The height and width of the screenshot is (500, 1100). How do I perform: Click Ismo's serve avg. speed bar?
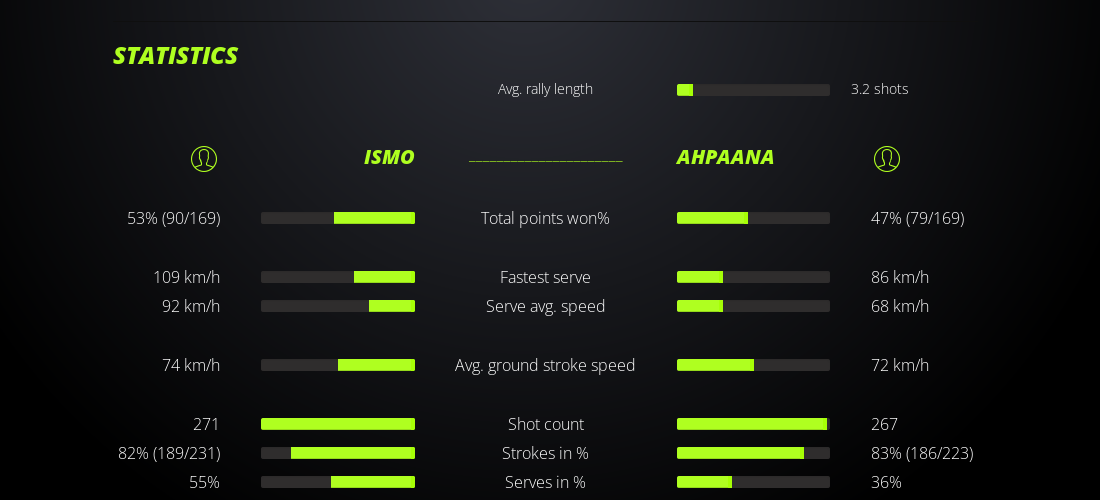point(338,306)
